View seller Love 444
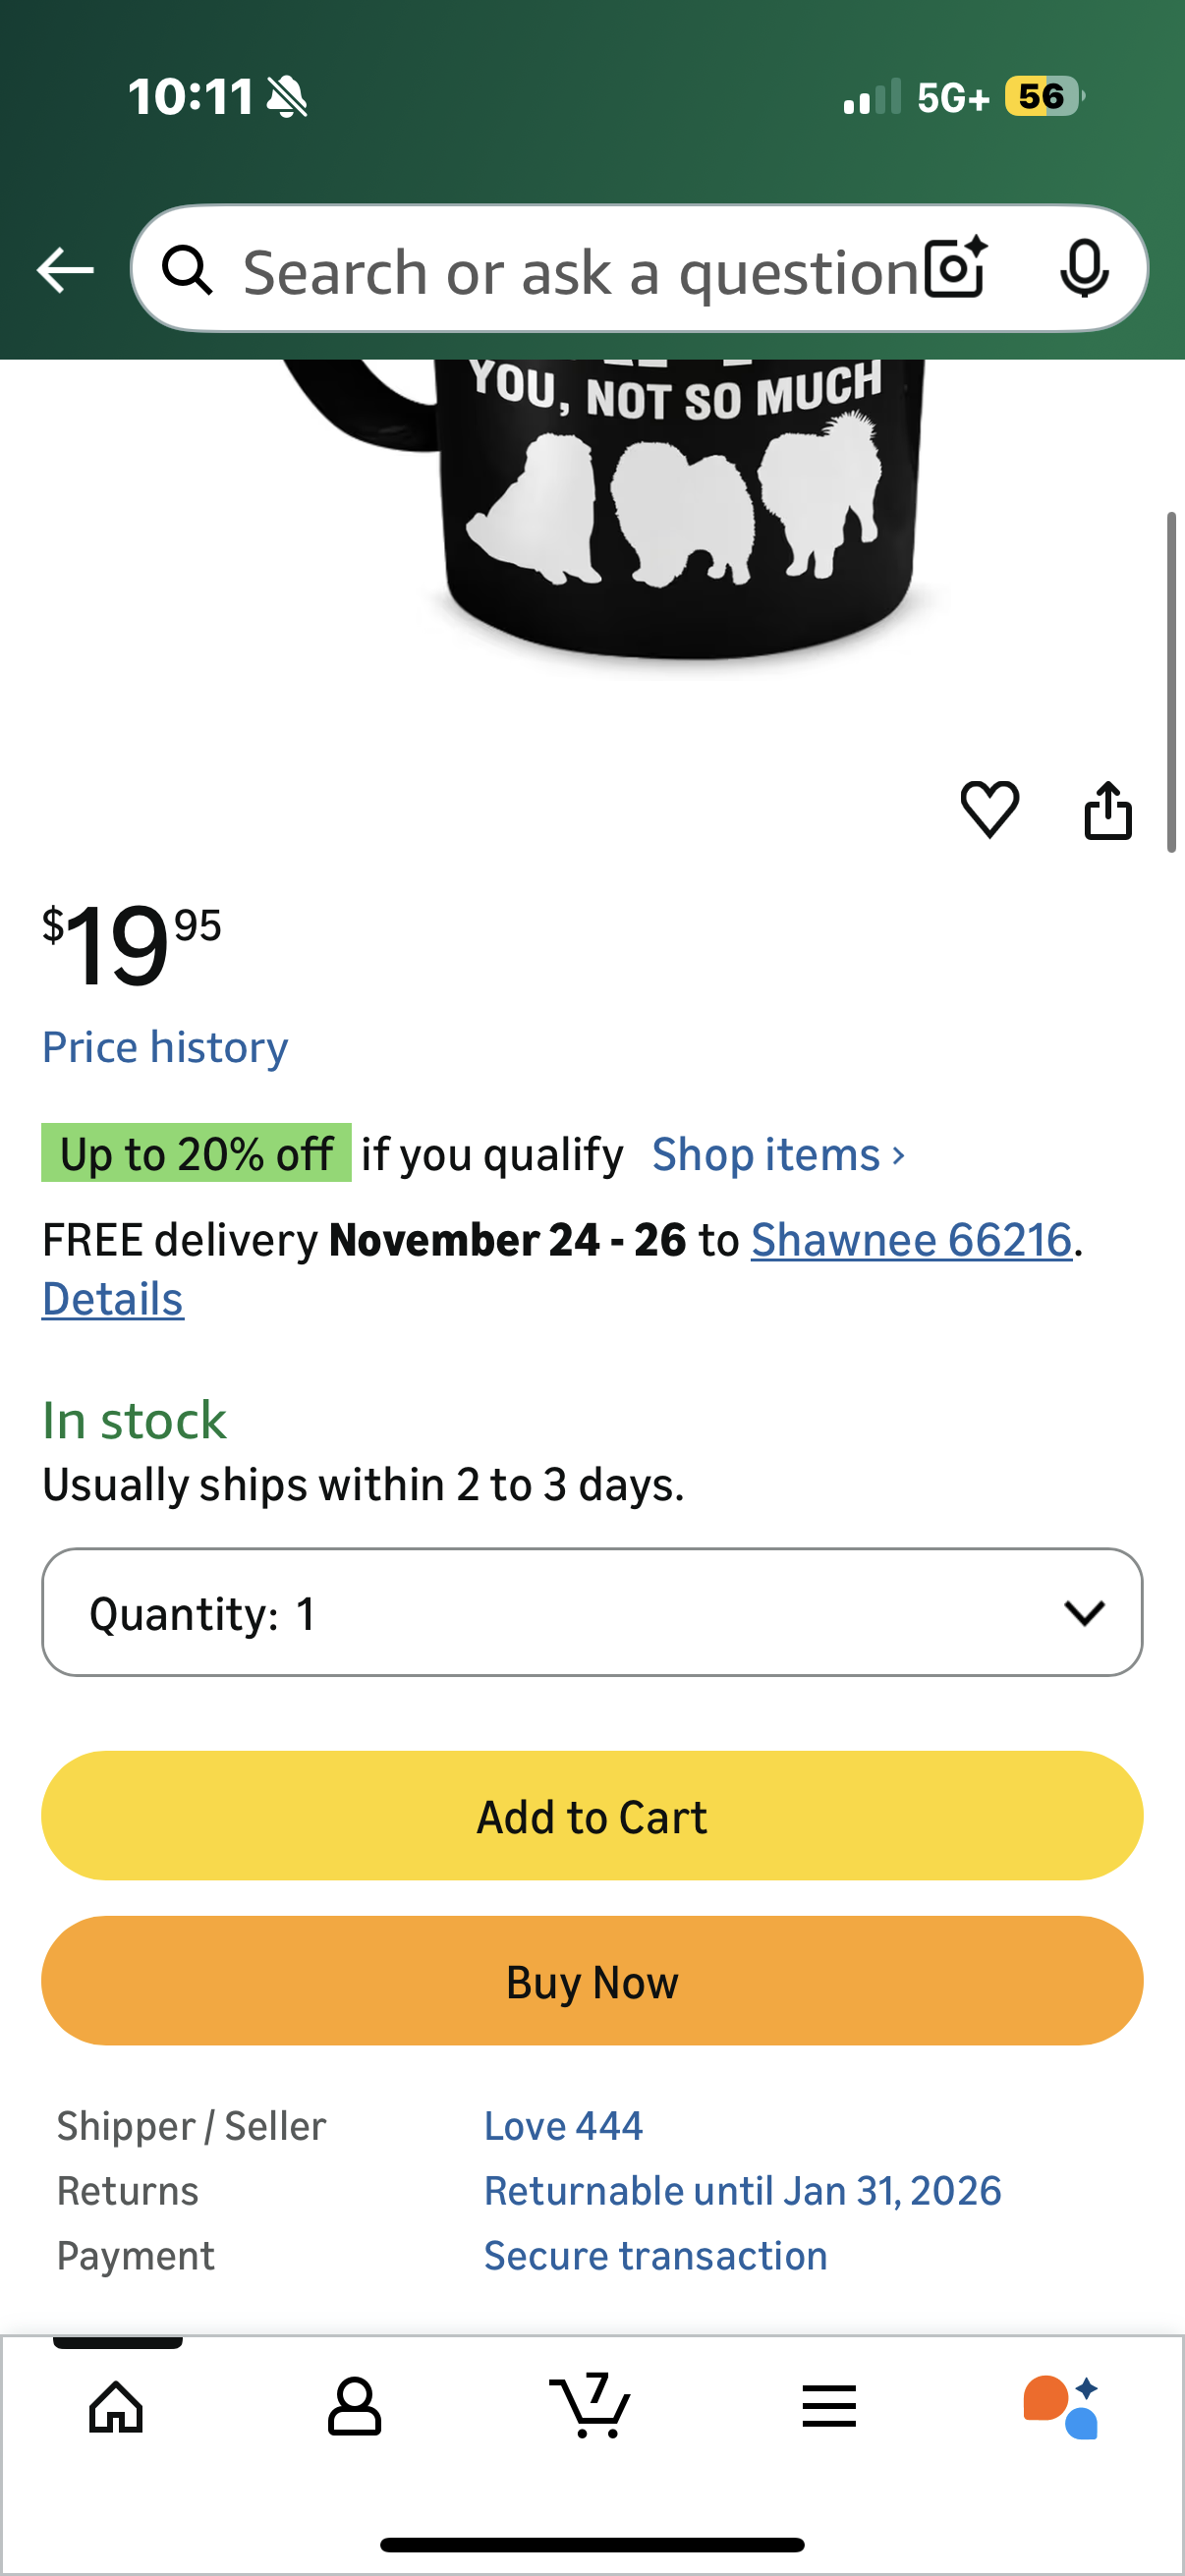Viewport: 1185px width, 2576px height. click(563, 2126)
